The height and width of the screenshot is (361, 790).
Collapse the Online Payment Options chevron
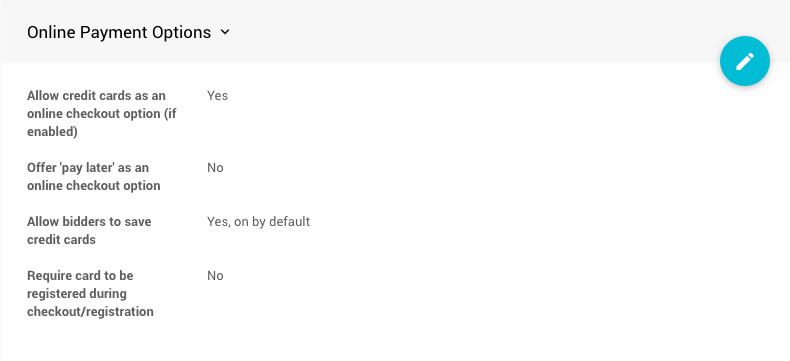225,32
